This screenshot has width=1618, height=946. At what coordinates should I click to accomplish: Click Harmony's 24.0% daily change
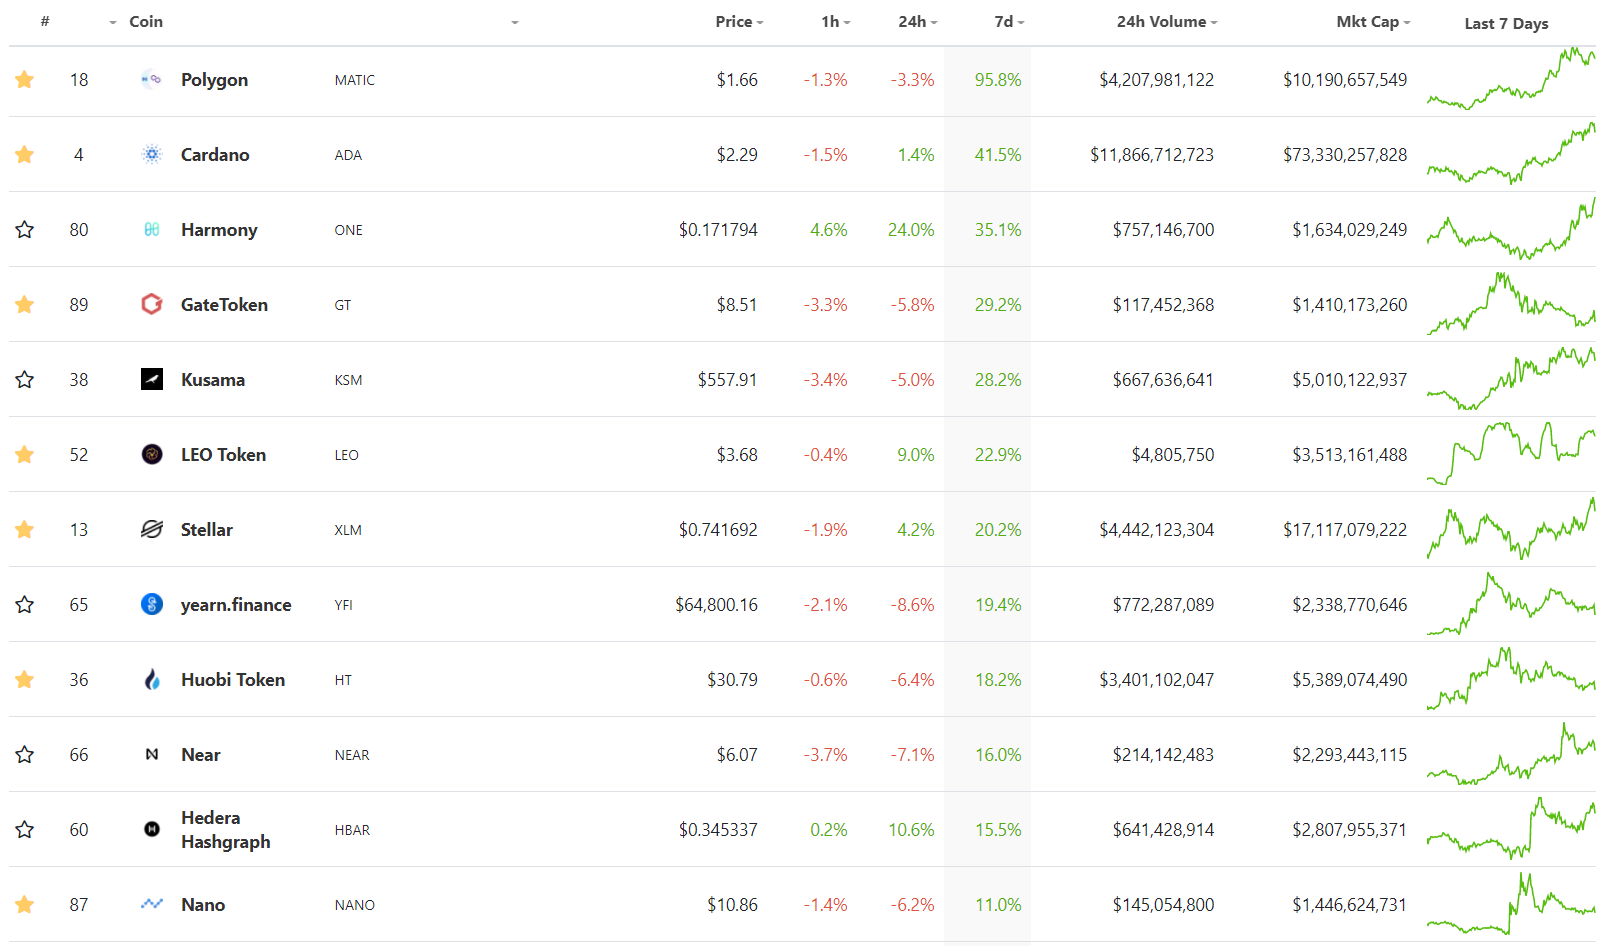click(911, 229)
